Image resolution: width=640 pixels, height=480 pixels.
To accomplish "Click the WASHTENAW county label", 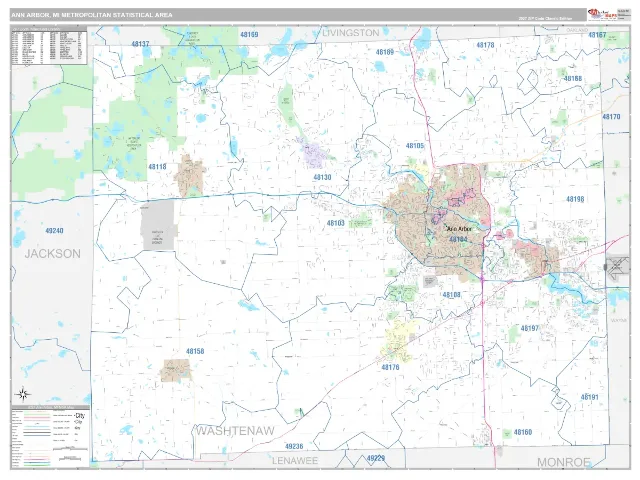I will pos(235,431).
